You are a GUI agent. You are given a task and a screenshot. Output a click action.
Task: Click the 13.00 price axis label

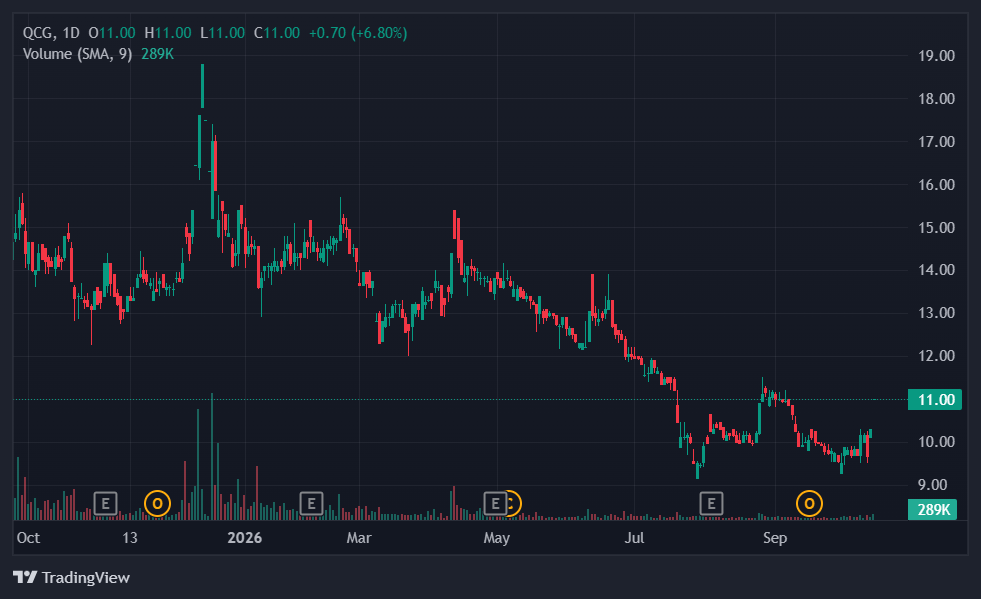(x=936, y=312)
